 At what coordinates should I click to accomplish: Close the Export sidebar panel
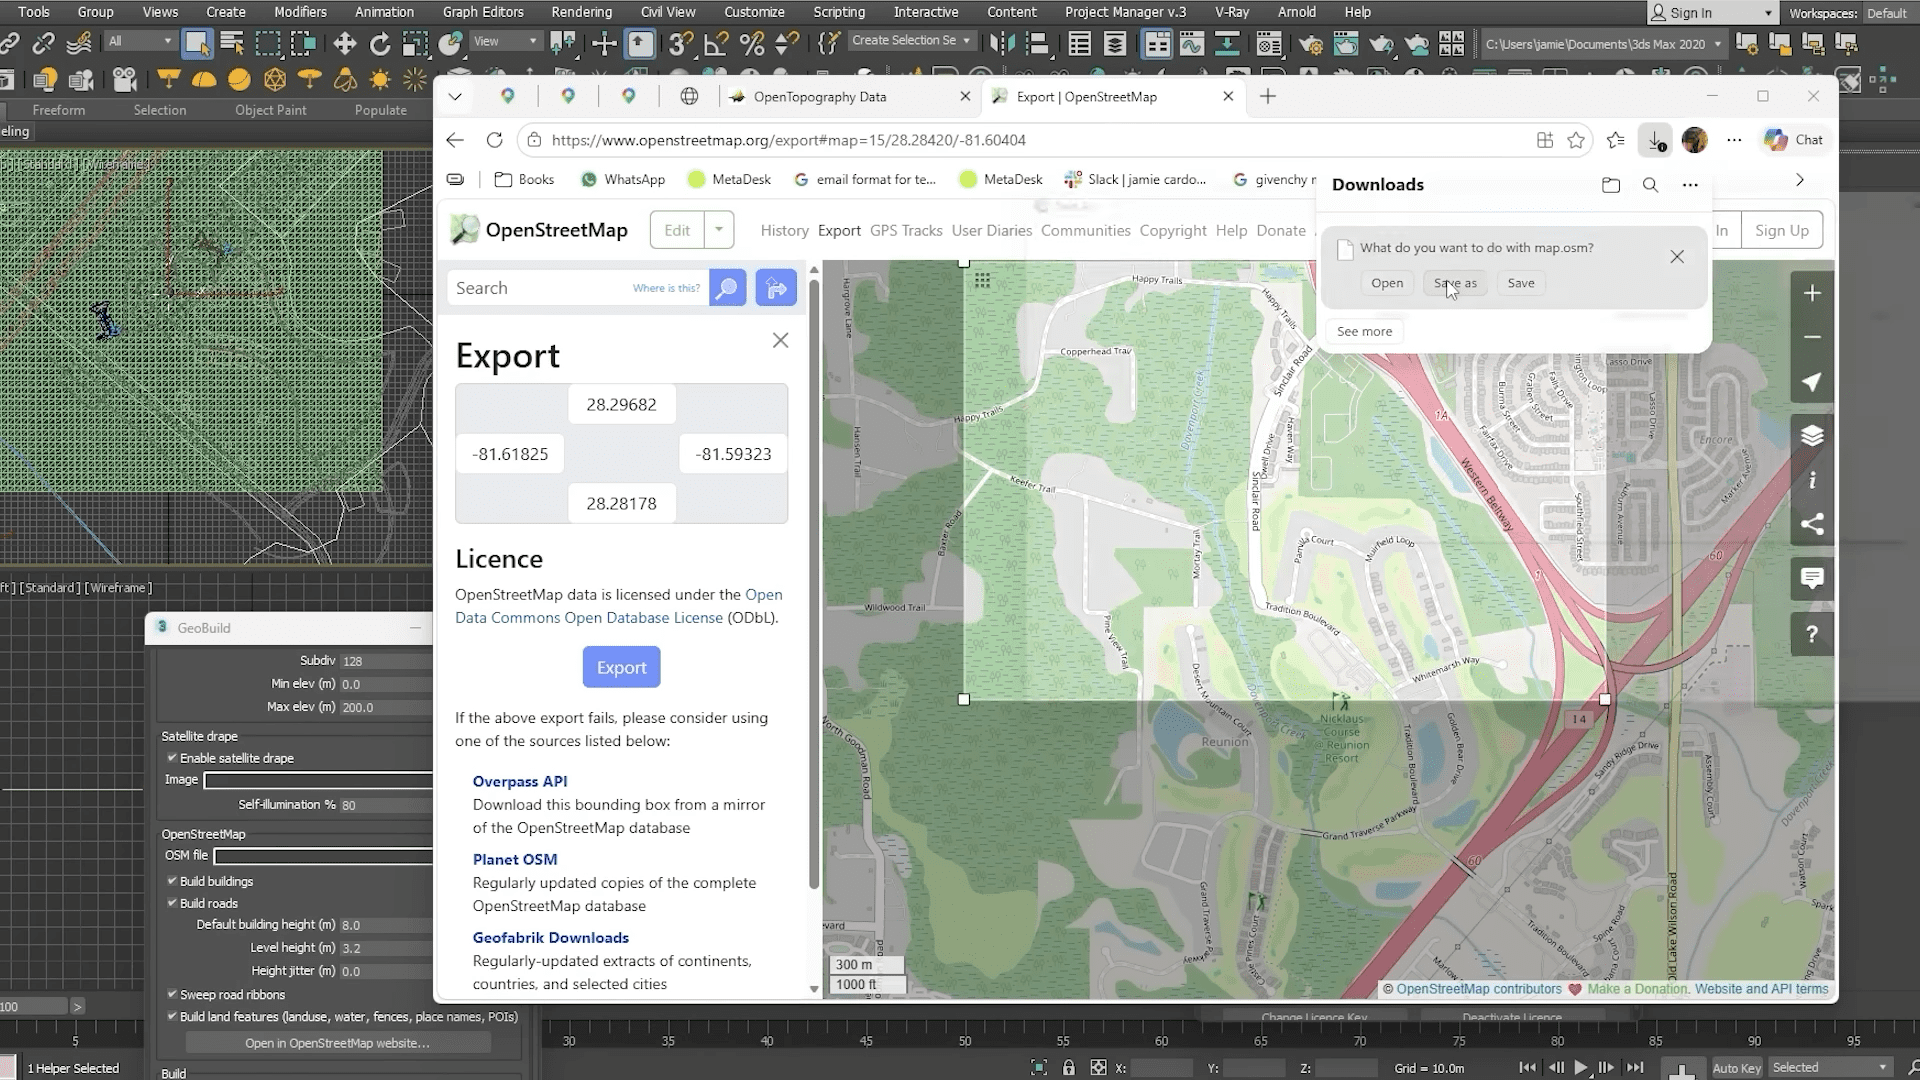click(781, 340)
